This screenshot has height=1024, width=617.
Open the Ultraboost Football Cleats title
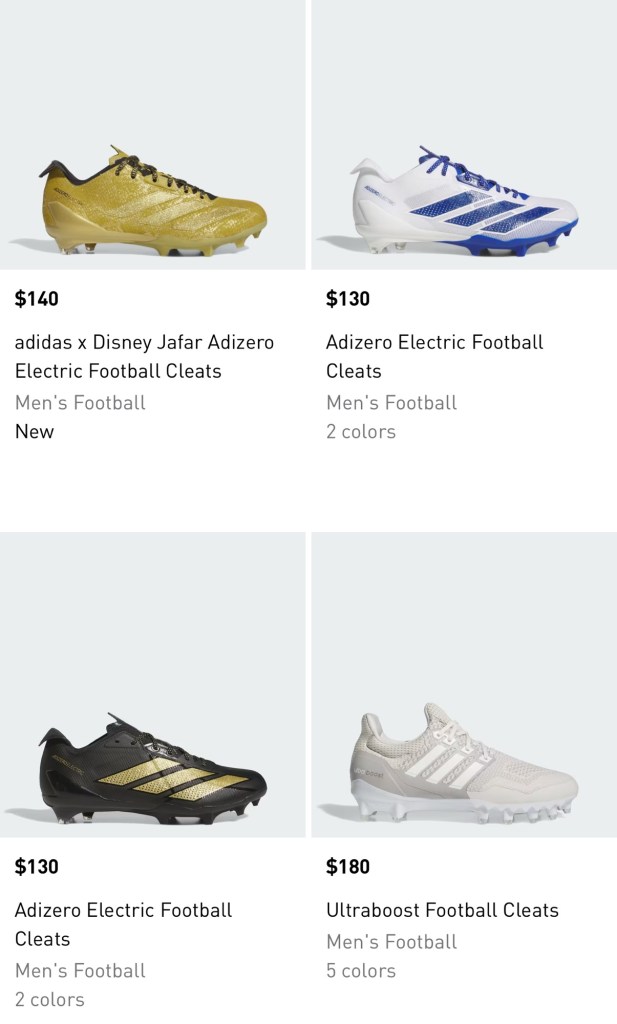(442, 910)
